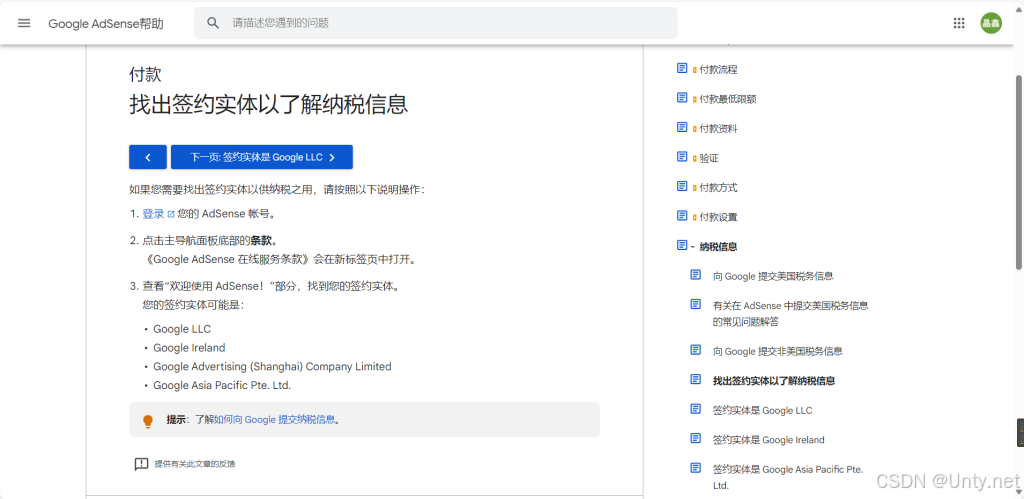Click list item Google Advertising (Shanghai) Company Limited

tap(272, 367)
